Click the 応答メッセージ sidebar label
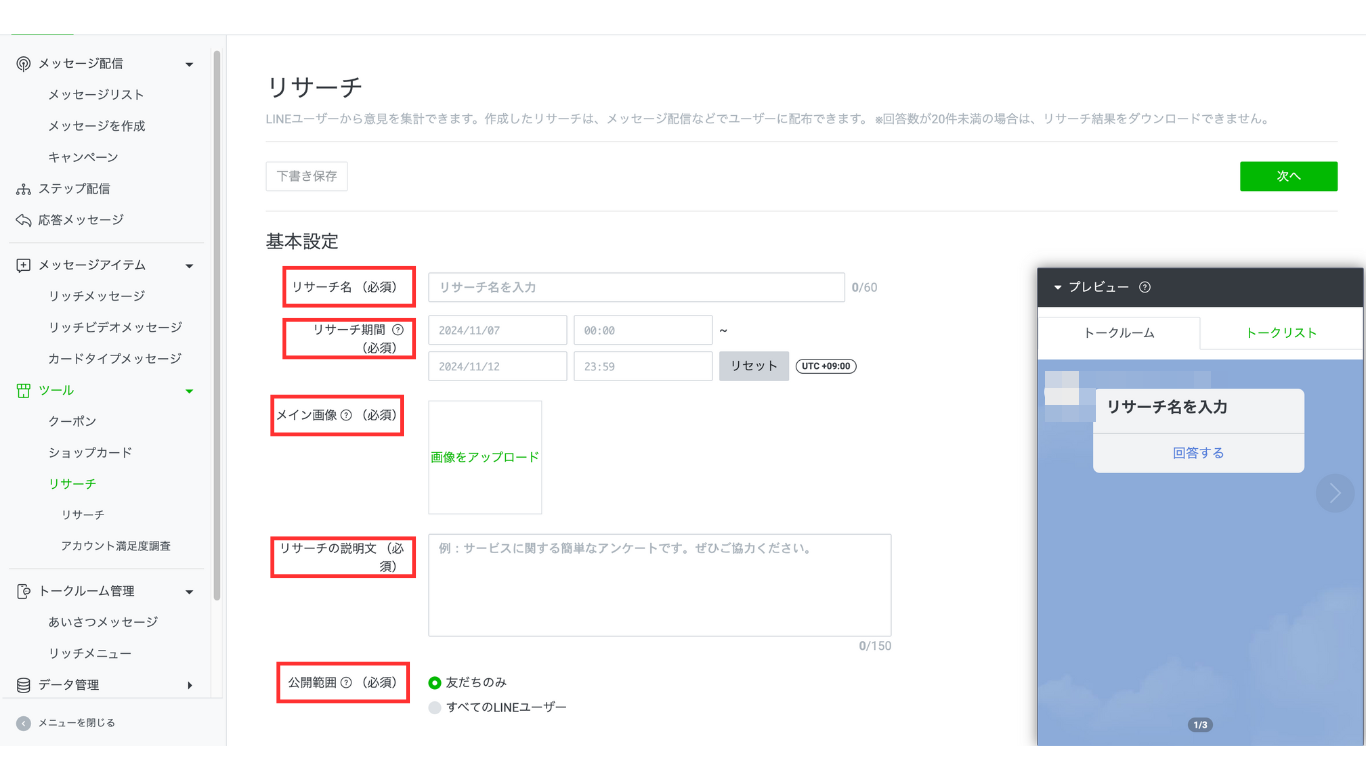Image resolution: width=1366 pixels, height=768 pixels. (x=81, y=220)
